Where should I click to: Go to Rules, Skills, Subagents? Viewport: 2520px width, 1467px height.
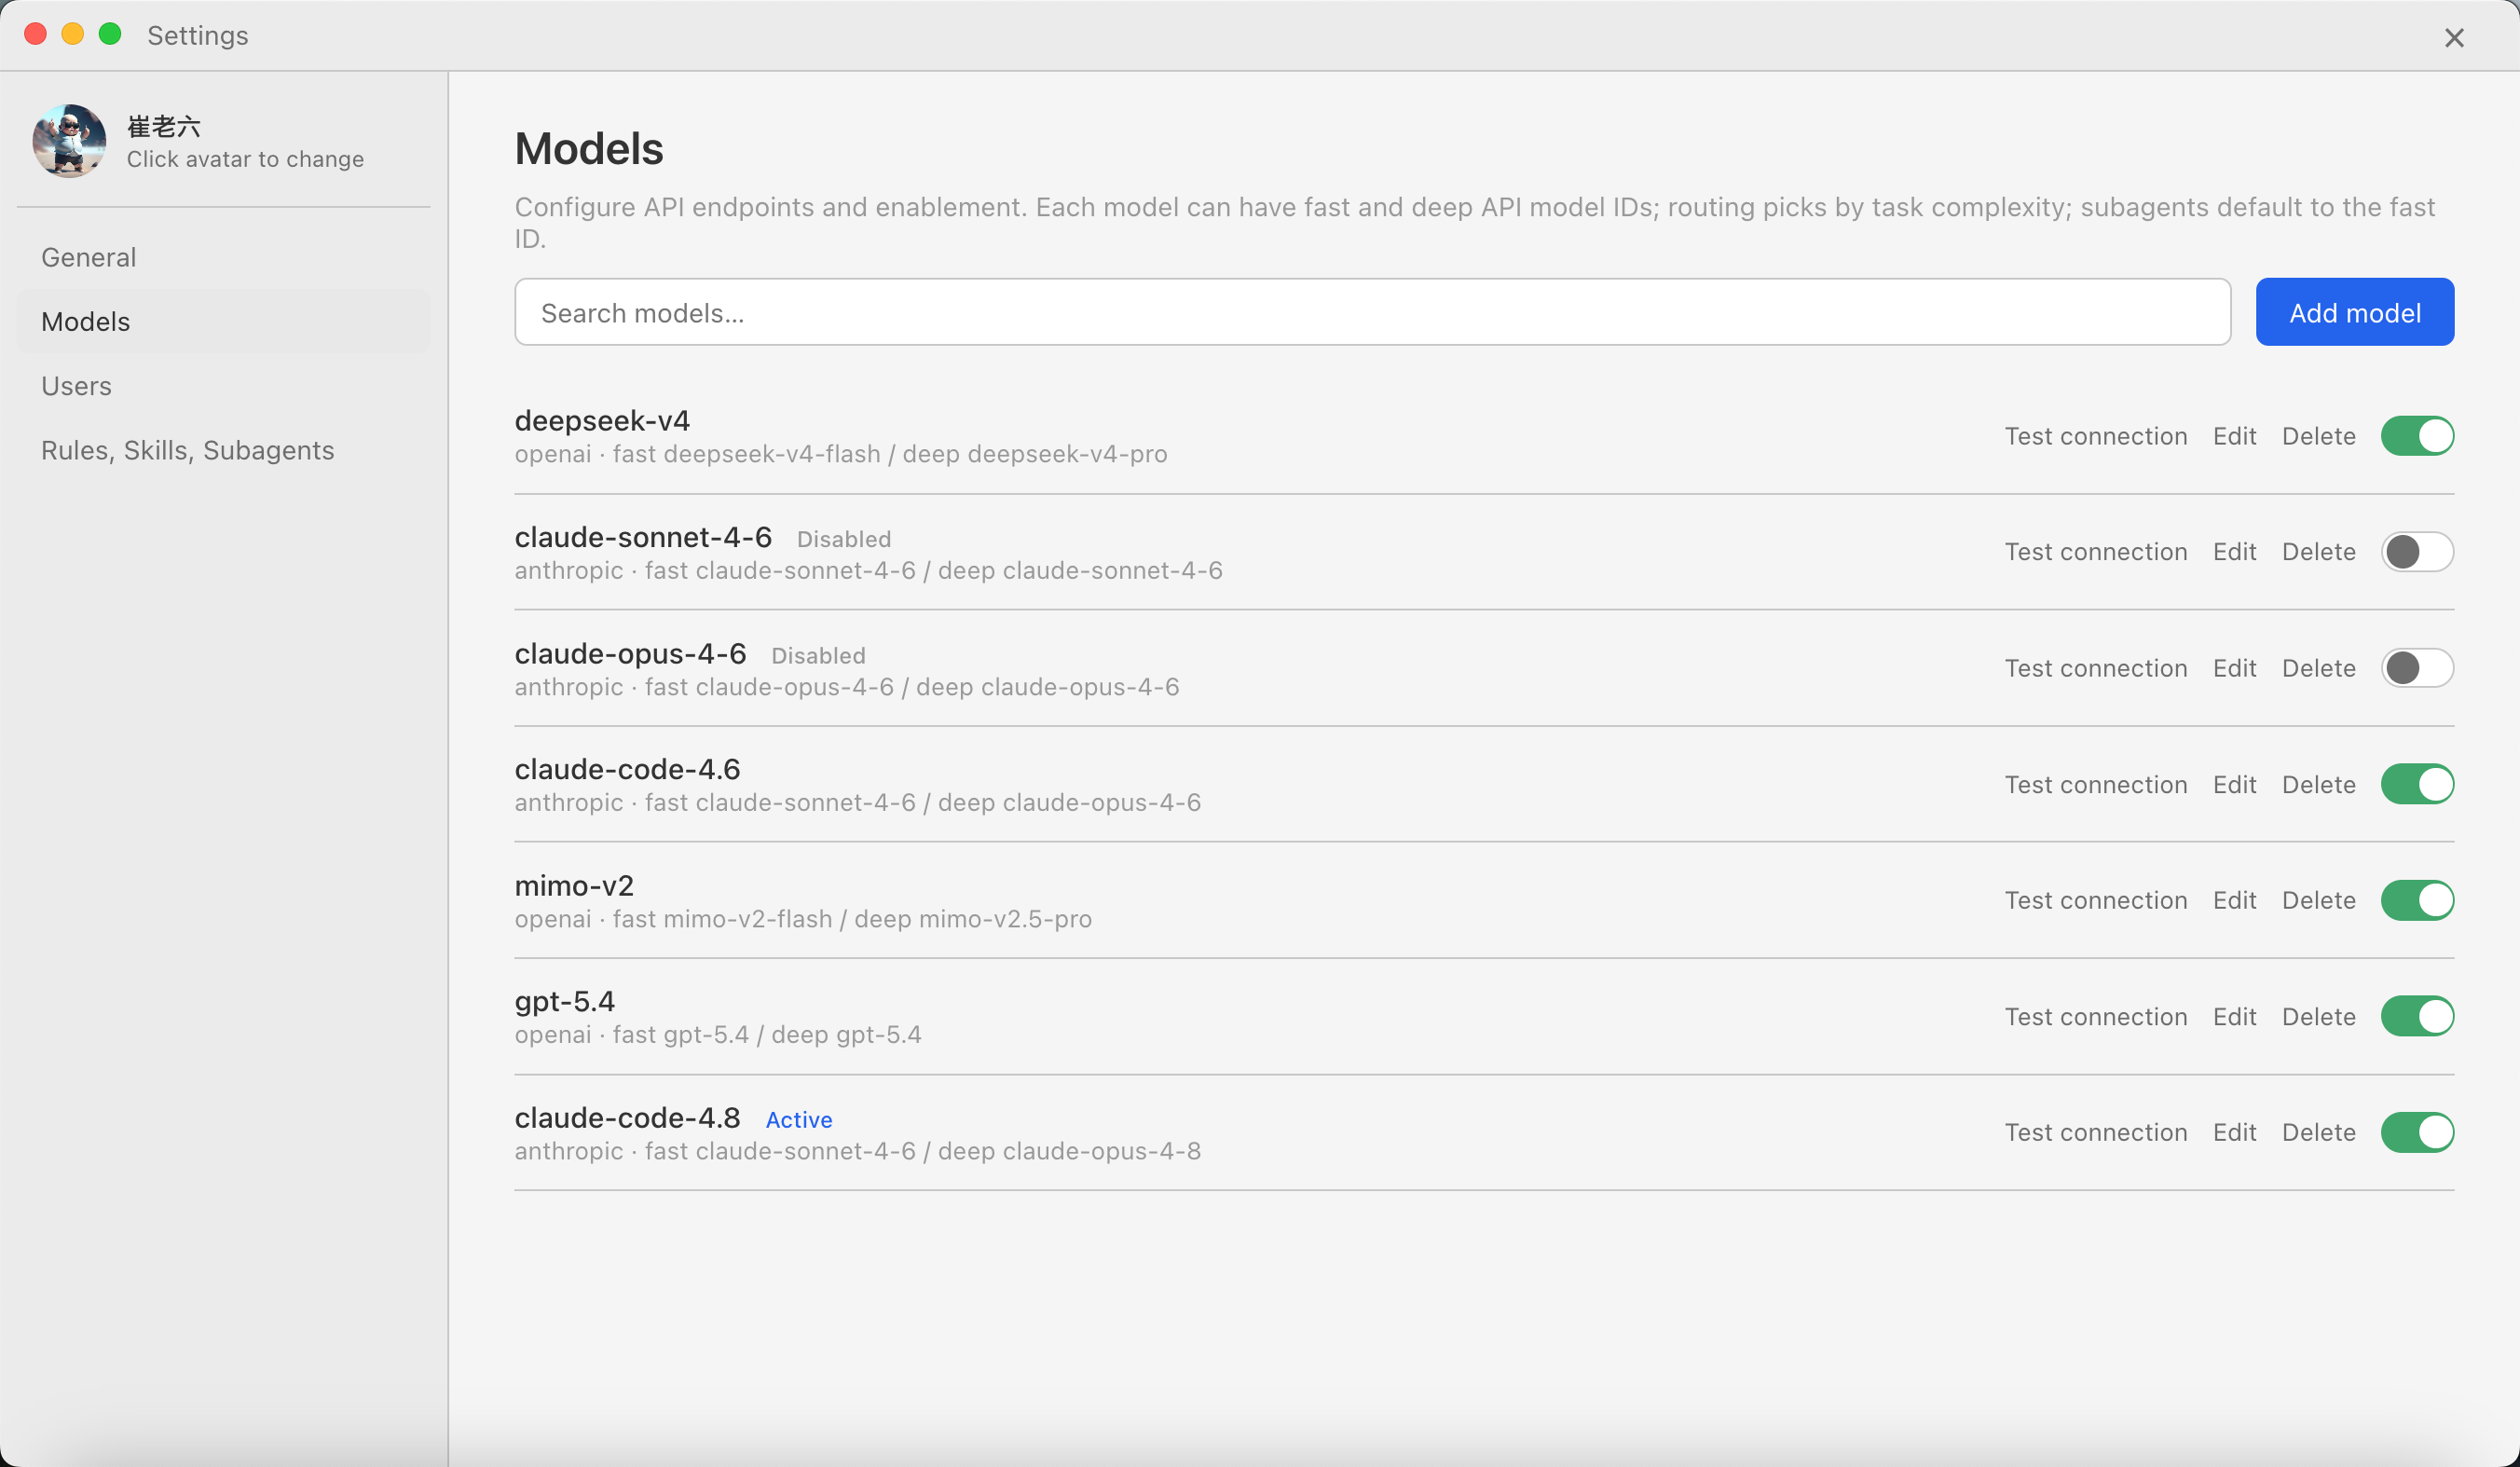click(x=223, y=450)
